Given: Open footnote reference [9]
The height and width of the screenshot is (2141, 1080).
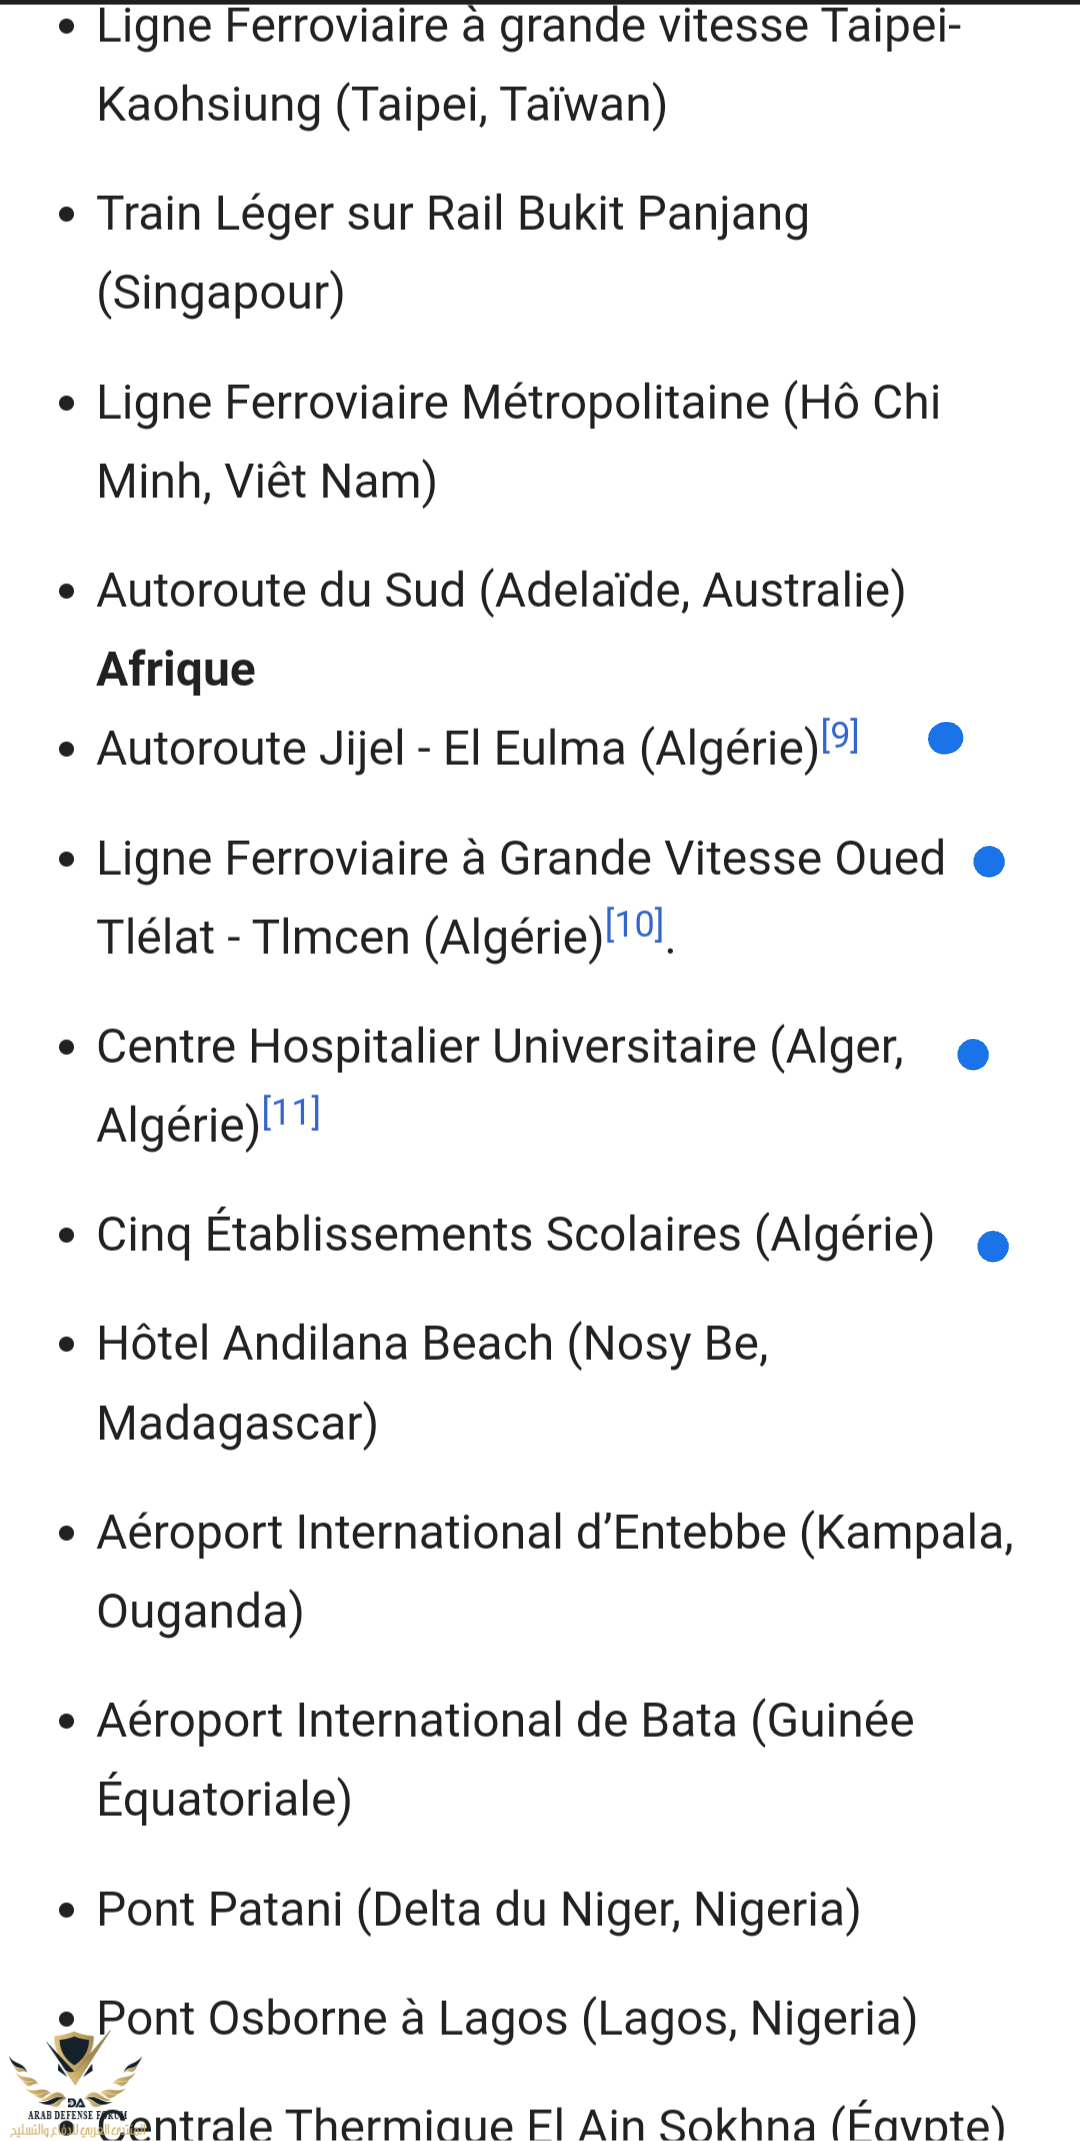Looking at the screenshot, I should click(x=840, y=736).
